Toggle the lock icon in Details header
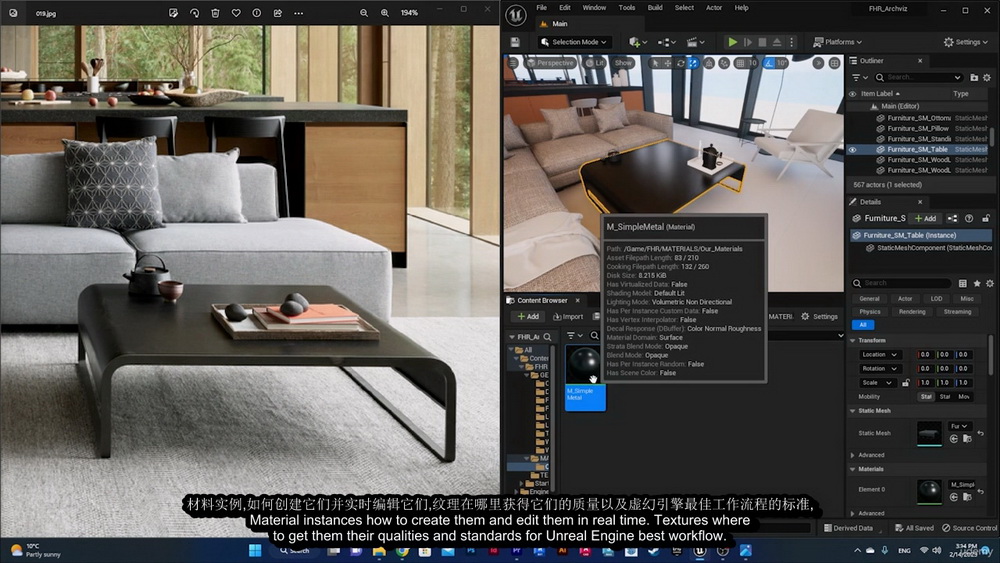This screenshot has width=1000, height=563. tap(986, 218)
